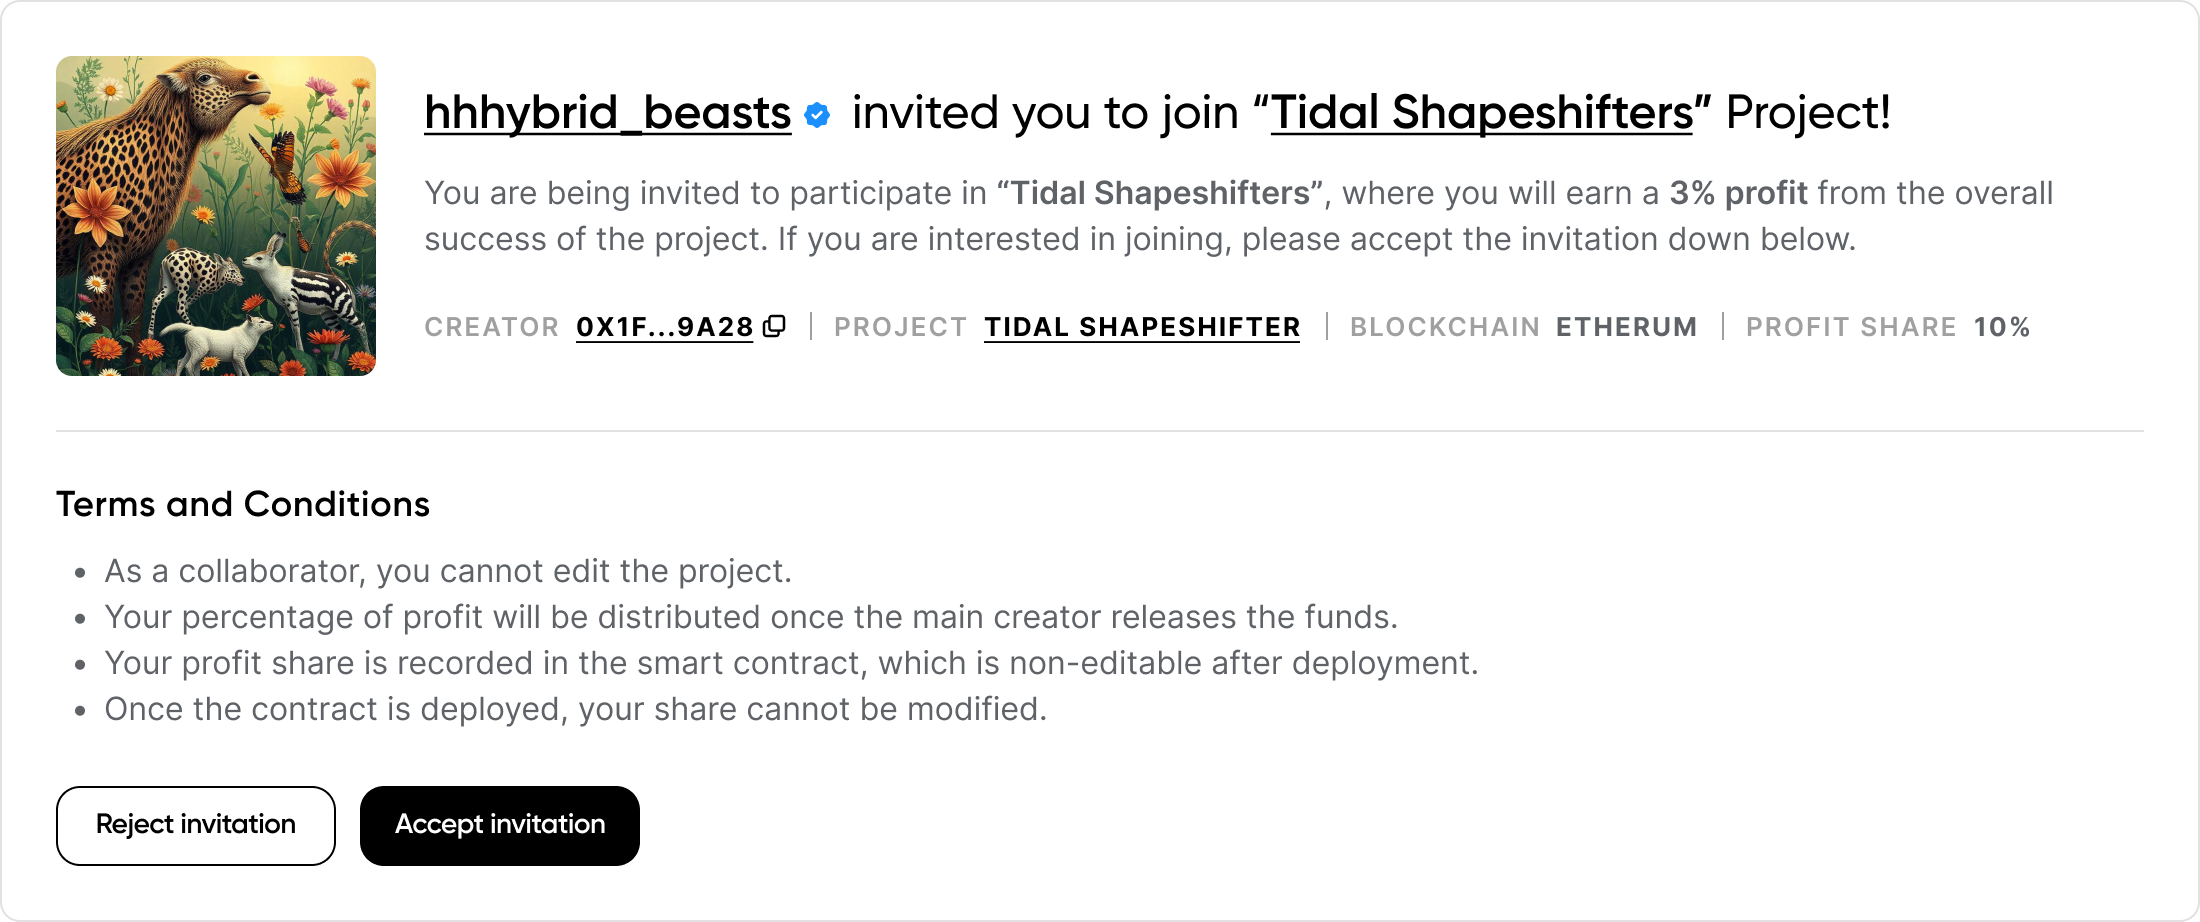Click the BLOCKCHAIN label
This screenshot has height=922, width=2200.
point(1444,327)
